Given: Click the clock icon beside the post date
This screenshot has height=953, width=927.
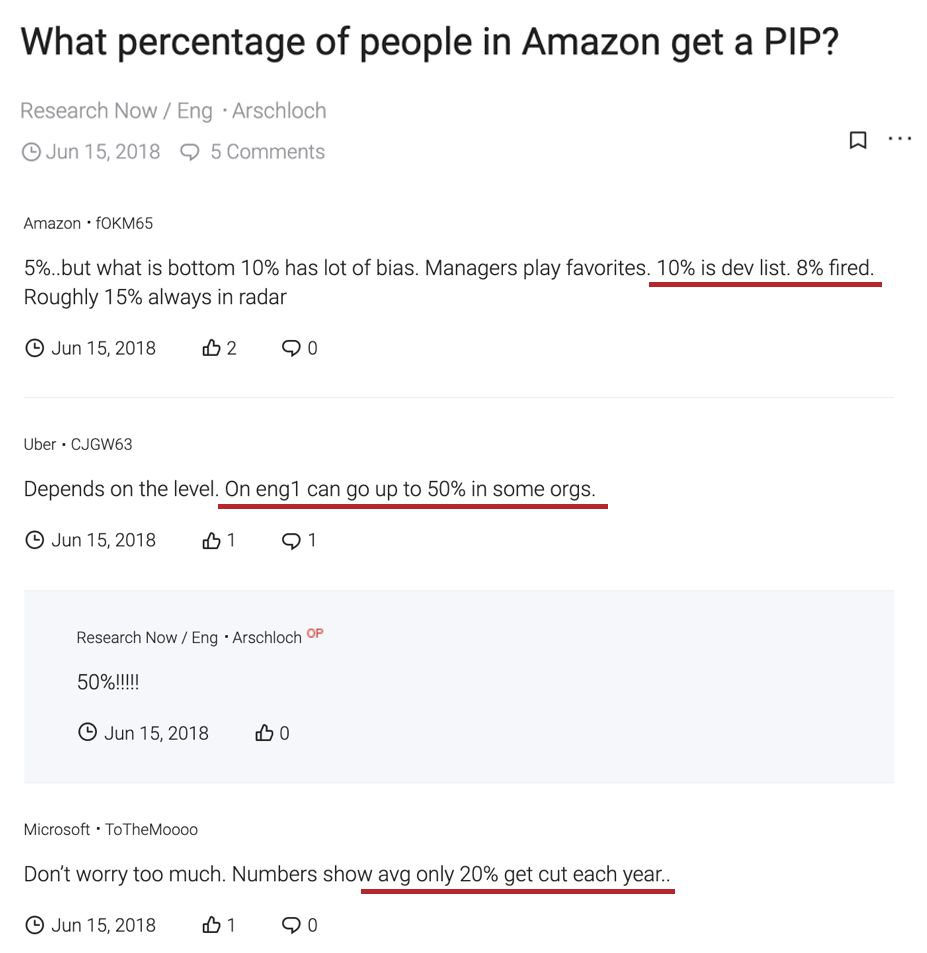Looking at the screenshot, I should pos(33,151).
